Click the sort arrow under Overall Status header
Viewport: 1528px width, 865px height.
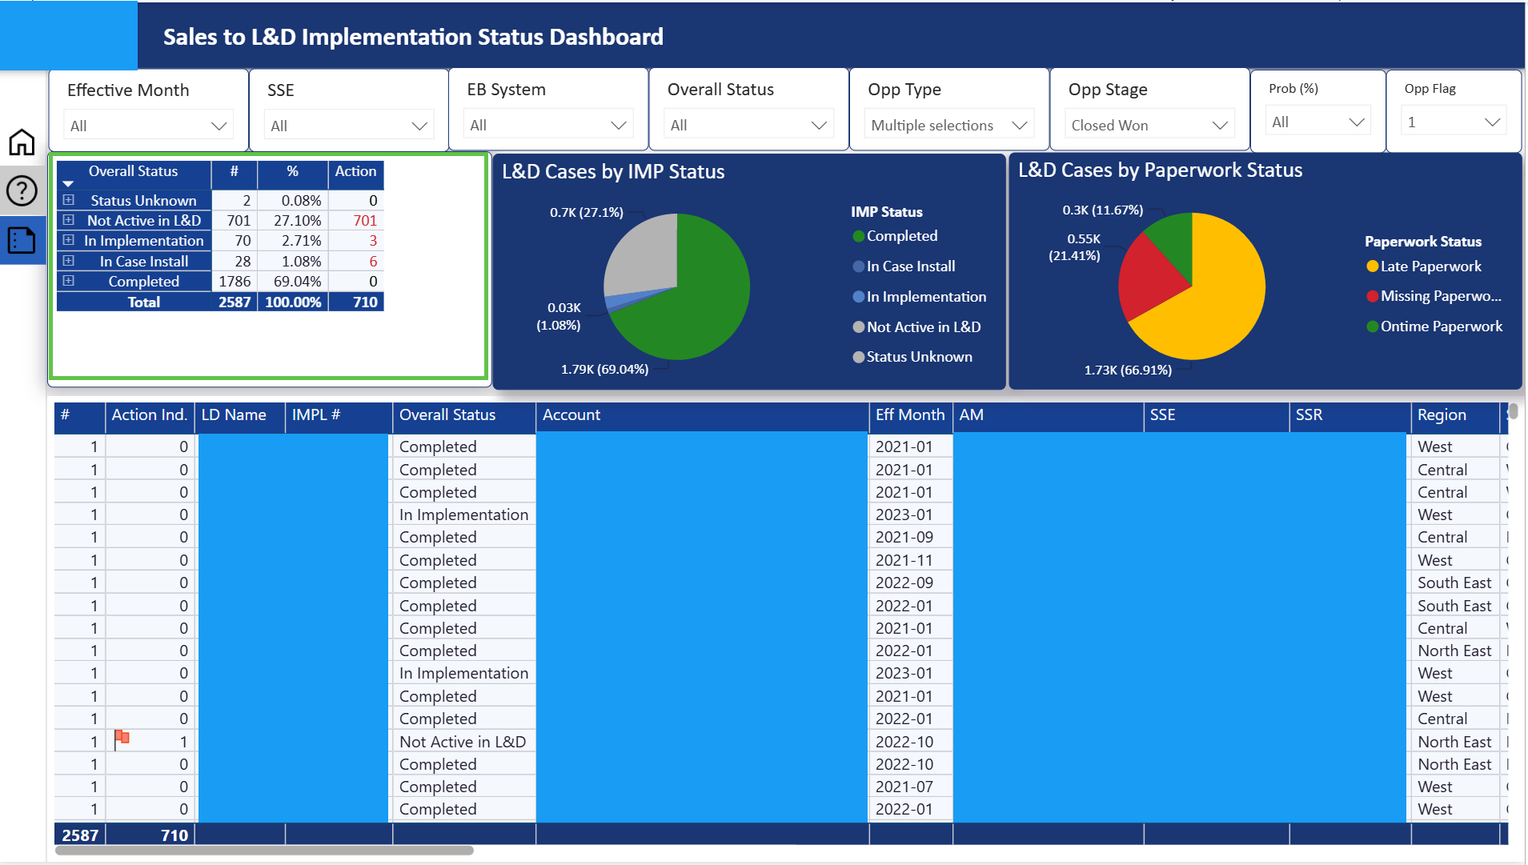[x=68, y=184]
